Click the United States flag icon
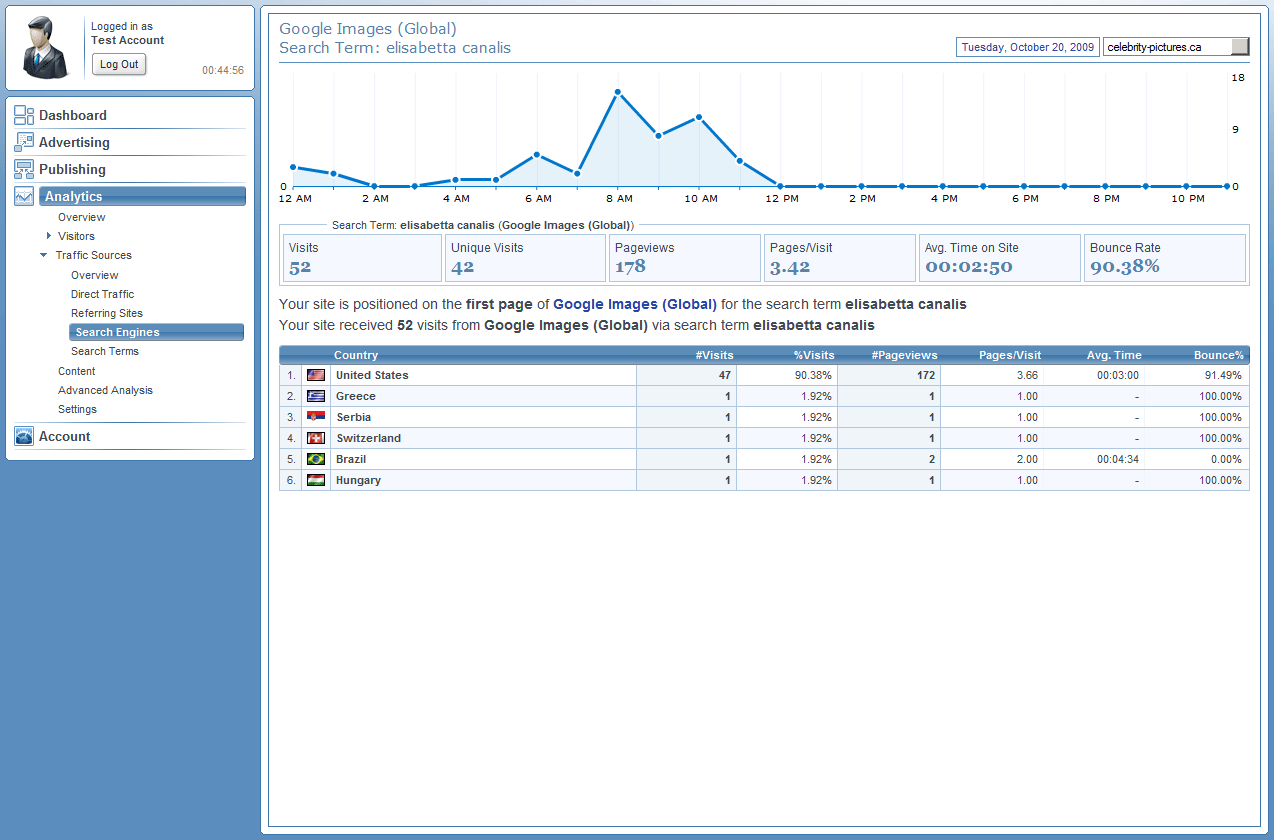 316,375
